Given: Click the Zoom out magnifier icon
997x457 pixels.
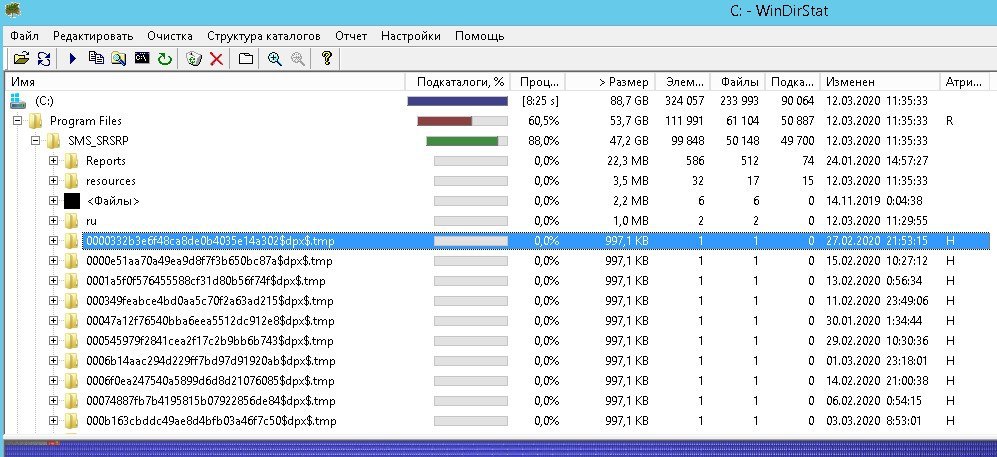Looking at the screenshot, I should [x=297, y=58].
